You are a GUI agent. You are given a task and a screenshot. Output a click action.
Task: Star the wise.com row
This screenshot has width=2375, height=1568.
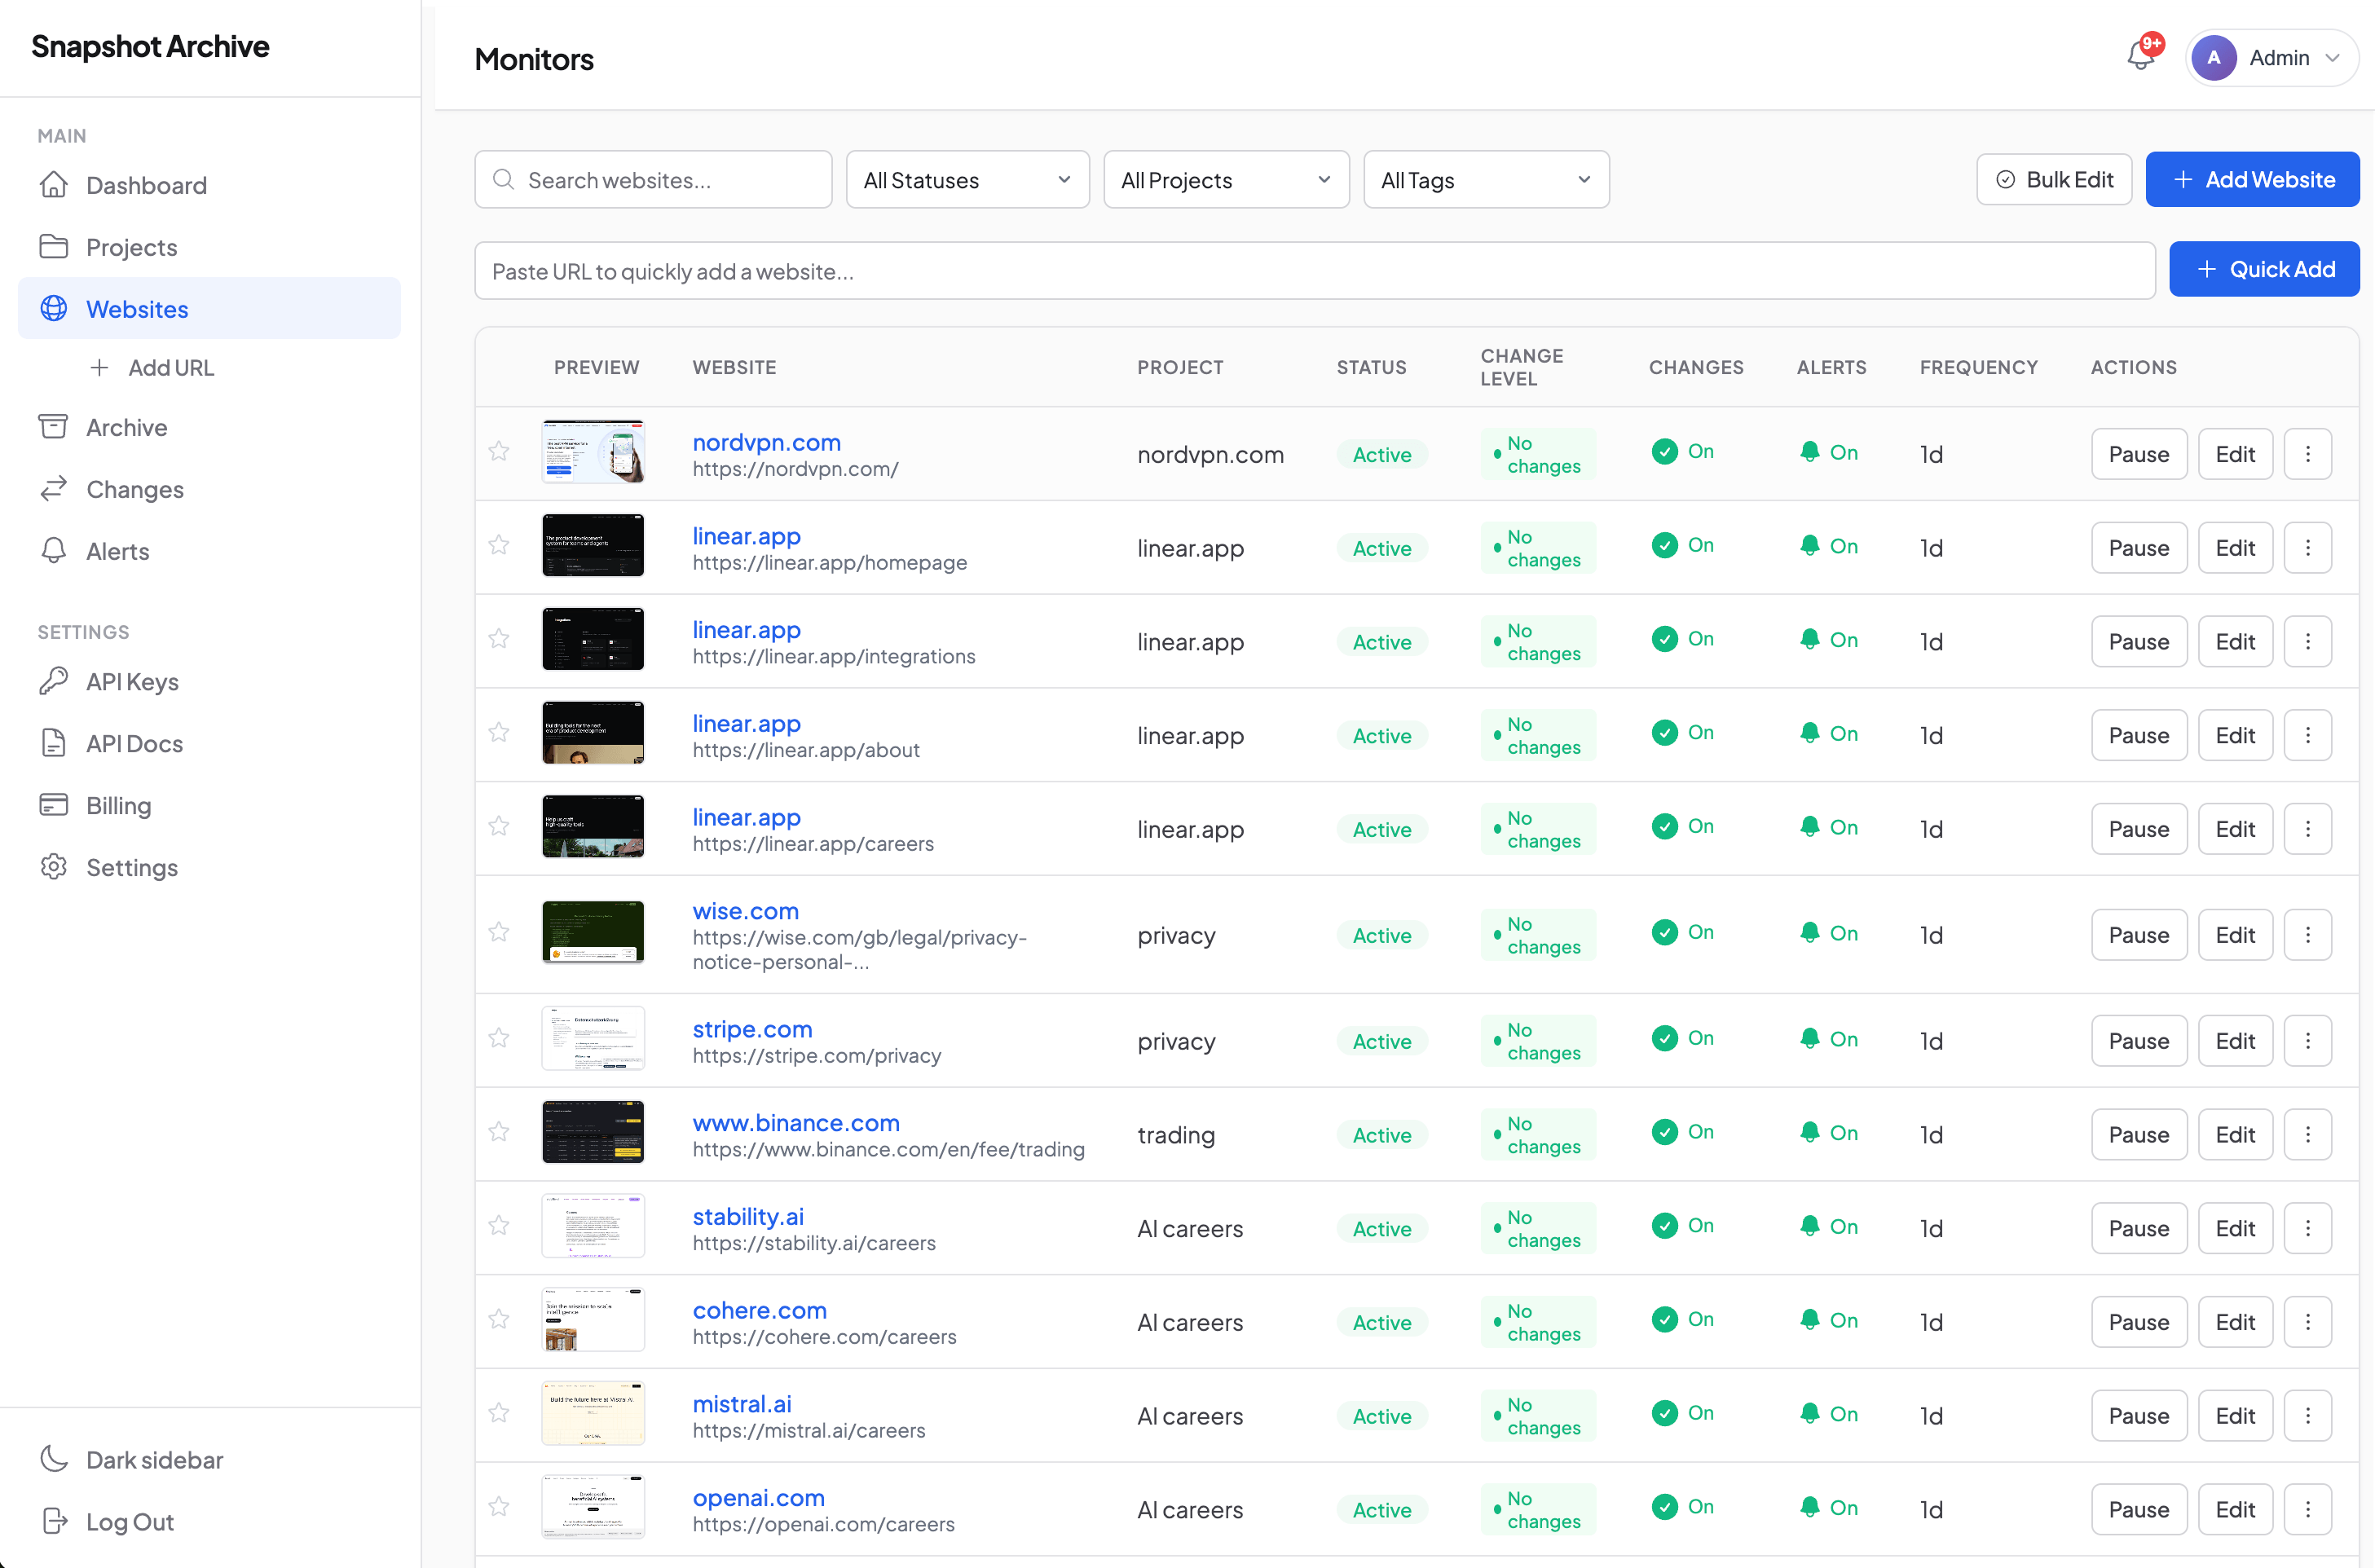[x=499, y=933]
